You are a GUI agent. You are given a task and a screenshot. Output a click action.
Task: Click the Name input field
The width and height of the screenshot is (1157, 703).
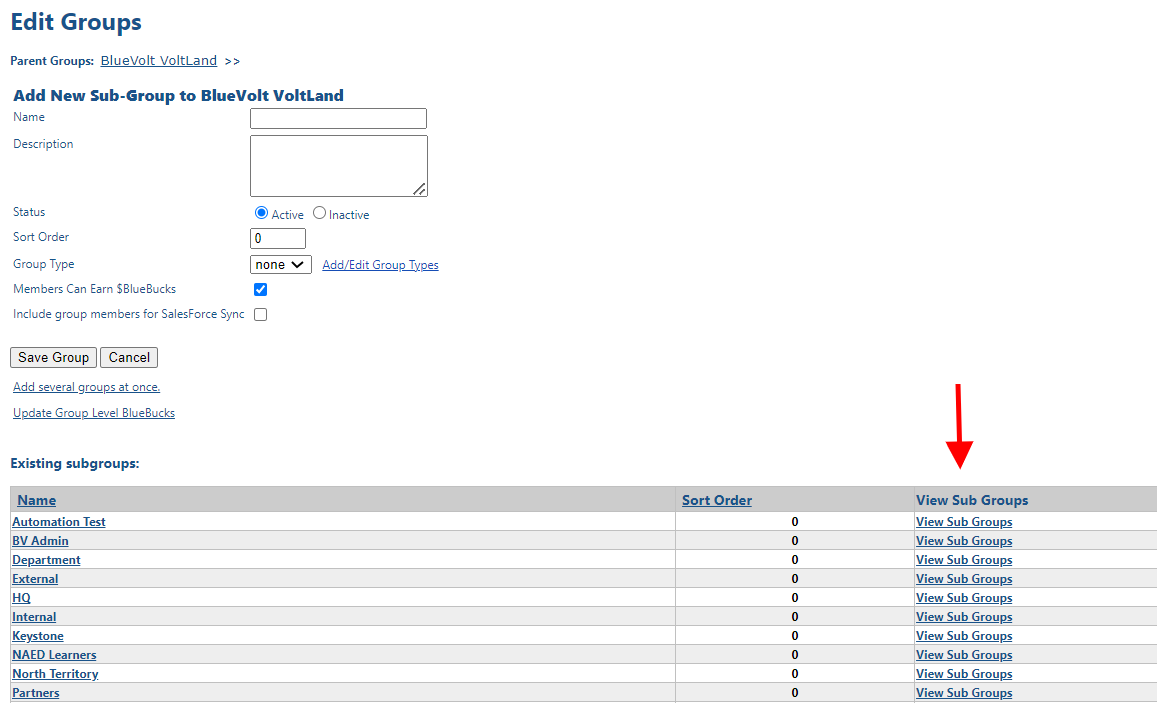[338, 118]
